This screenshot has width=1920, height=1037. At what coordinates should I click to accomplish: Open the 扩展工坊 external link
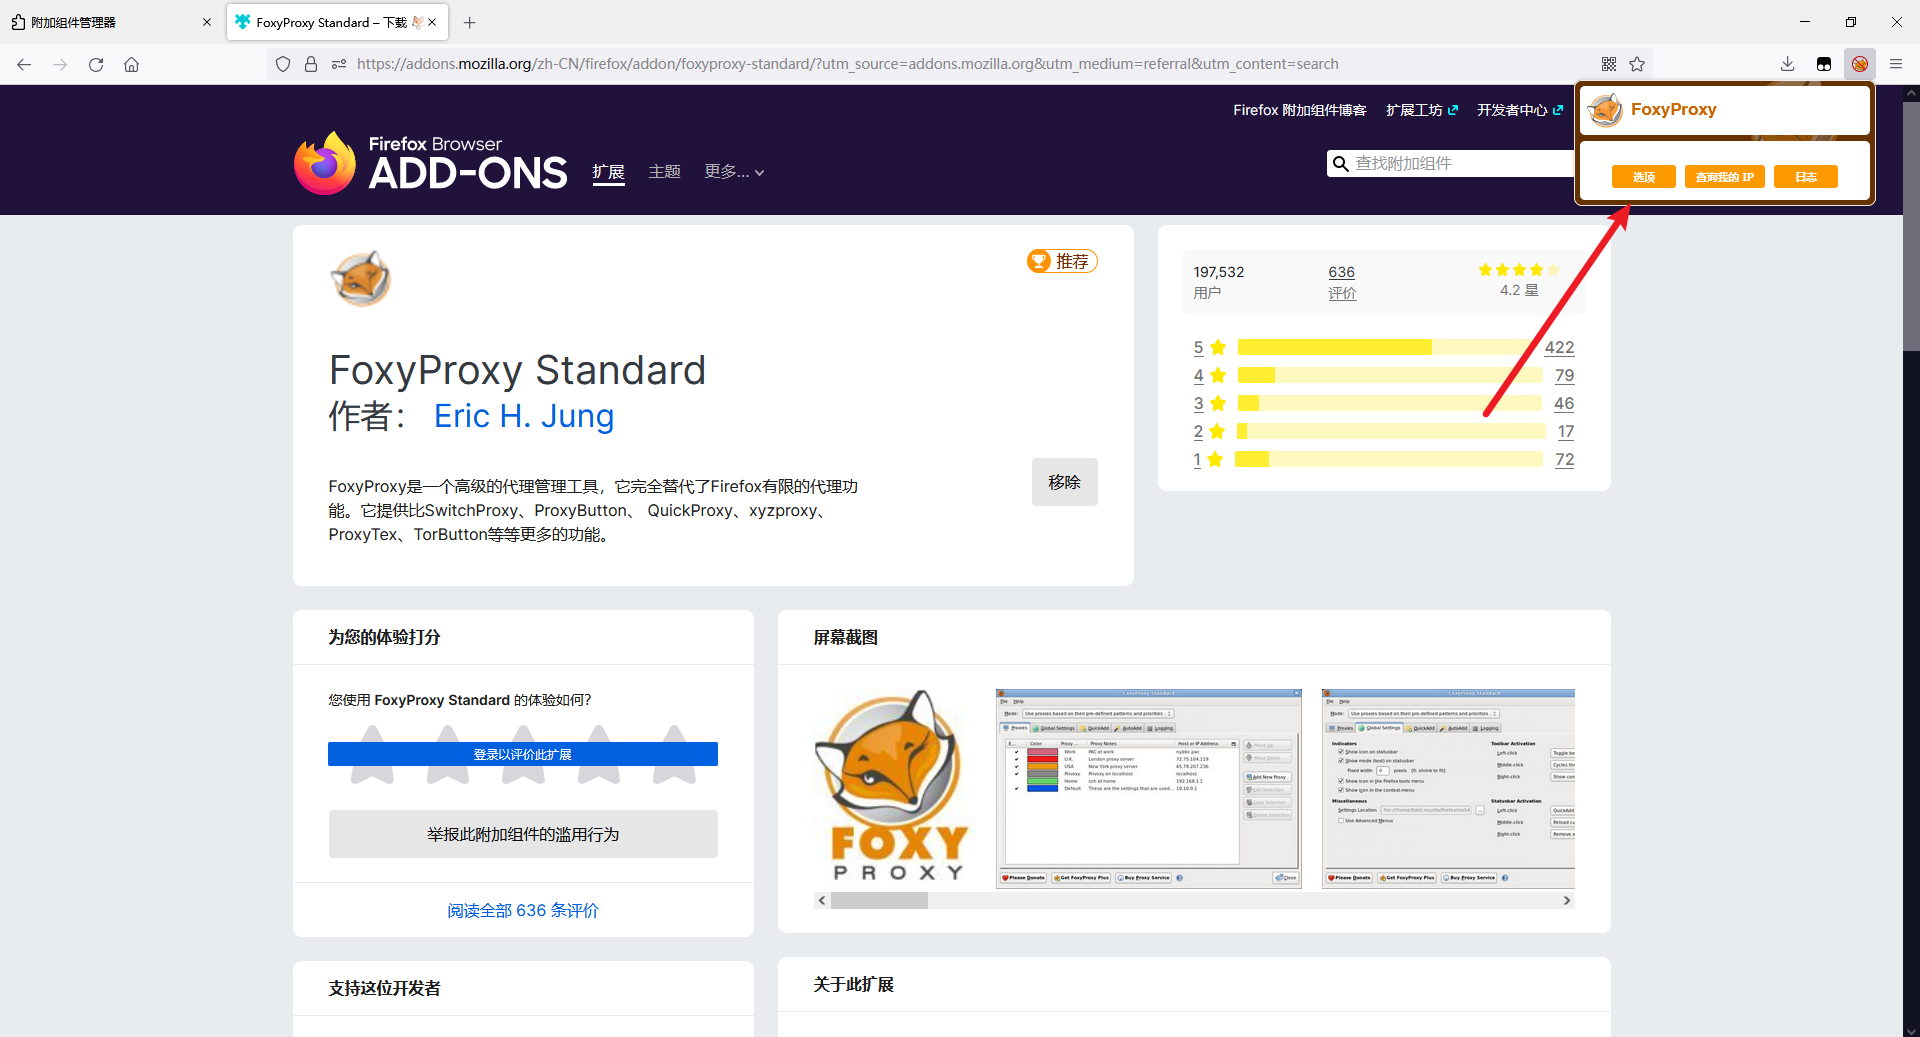pyautogui.click(x=1422, y=110)
